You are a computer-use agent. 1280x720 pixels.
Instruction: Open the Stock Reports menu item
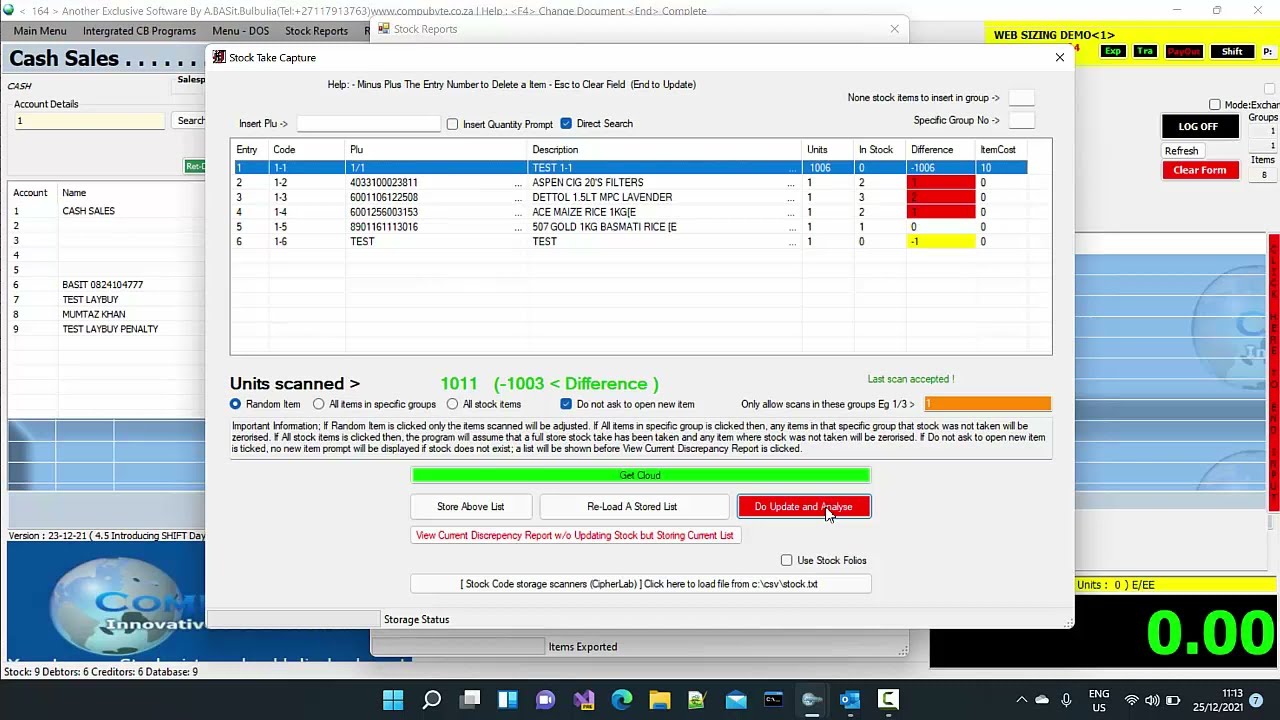316,31
